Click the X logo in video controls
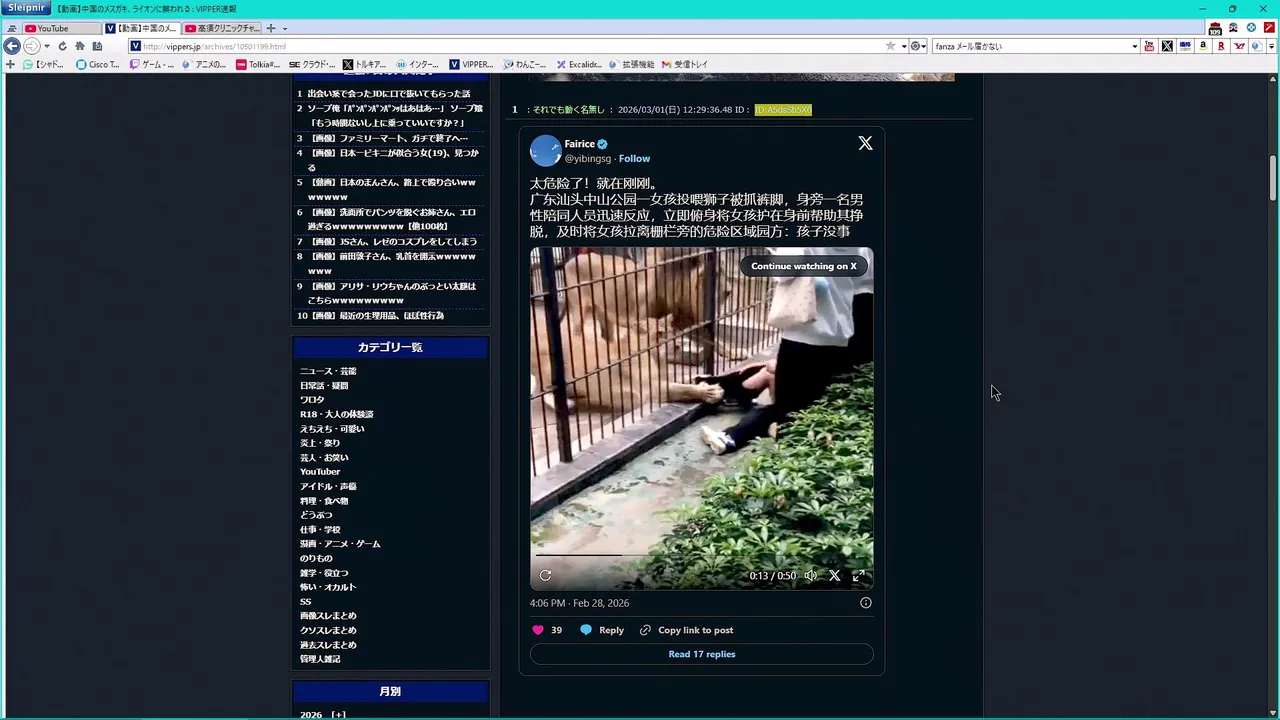 [x=834, y=575]
